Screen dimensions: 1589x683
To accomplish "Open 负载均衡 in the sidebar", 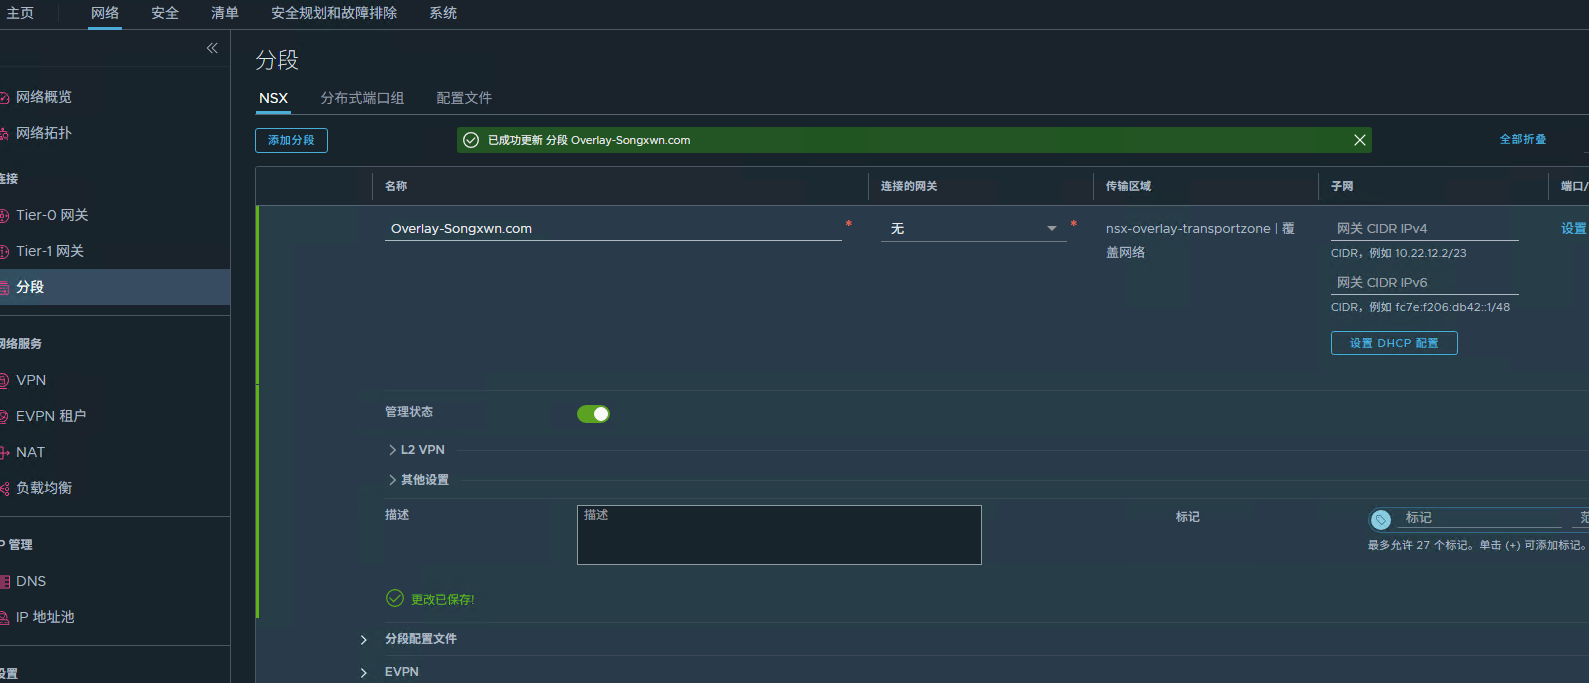I will (x=44, y=488).
